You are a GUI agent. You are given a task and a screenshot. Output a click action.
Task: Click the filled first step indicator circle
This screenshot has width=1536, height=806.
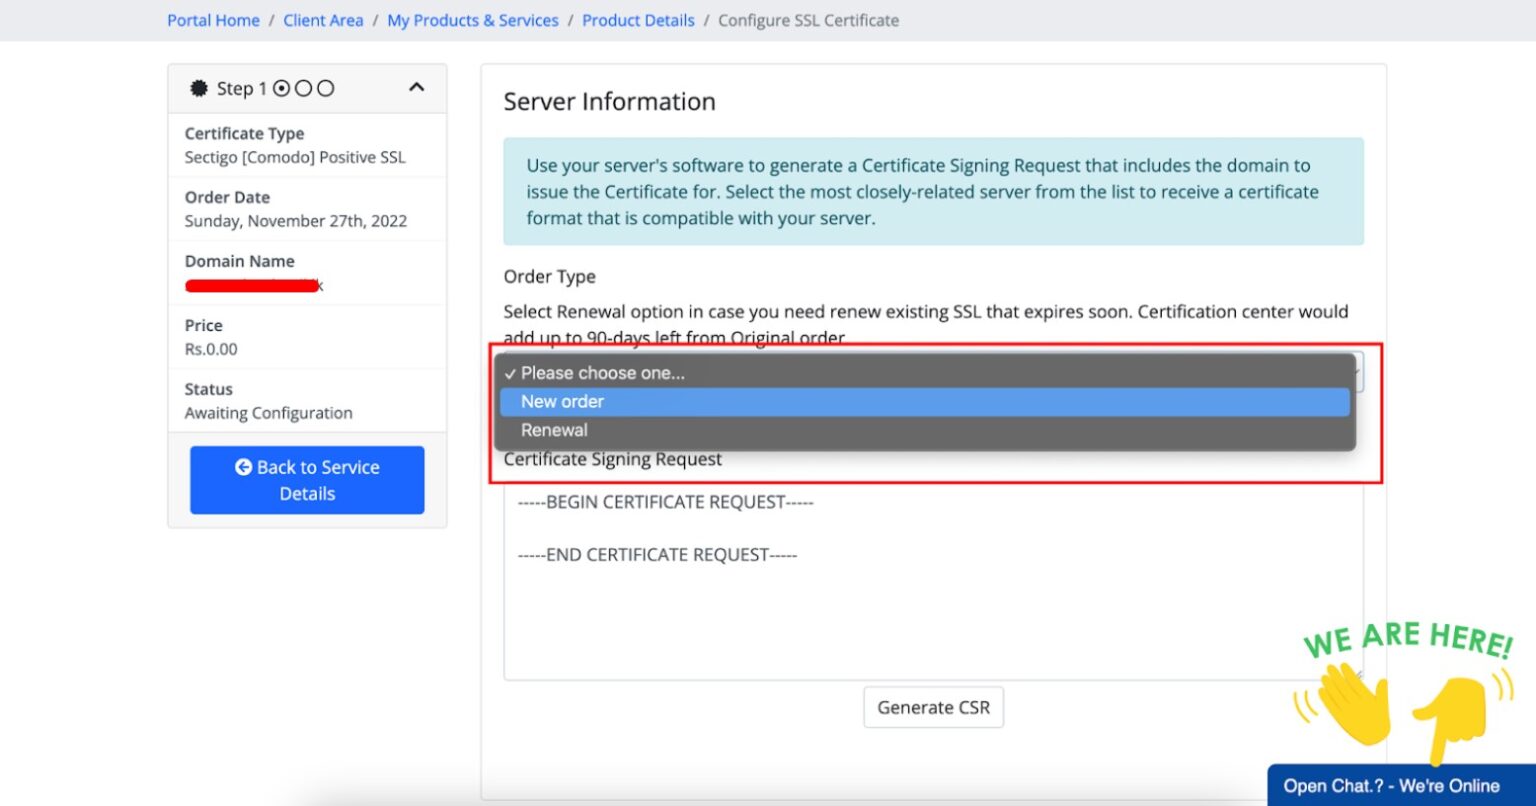(x=281, y=89)
